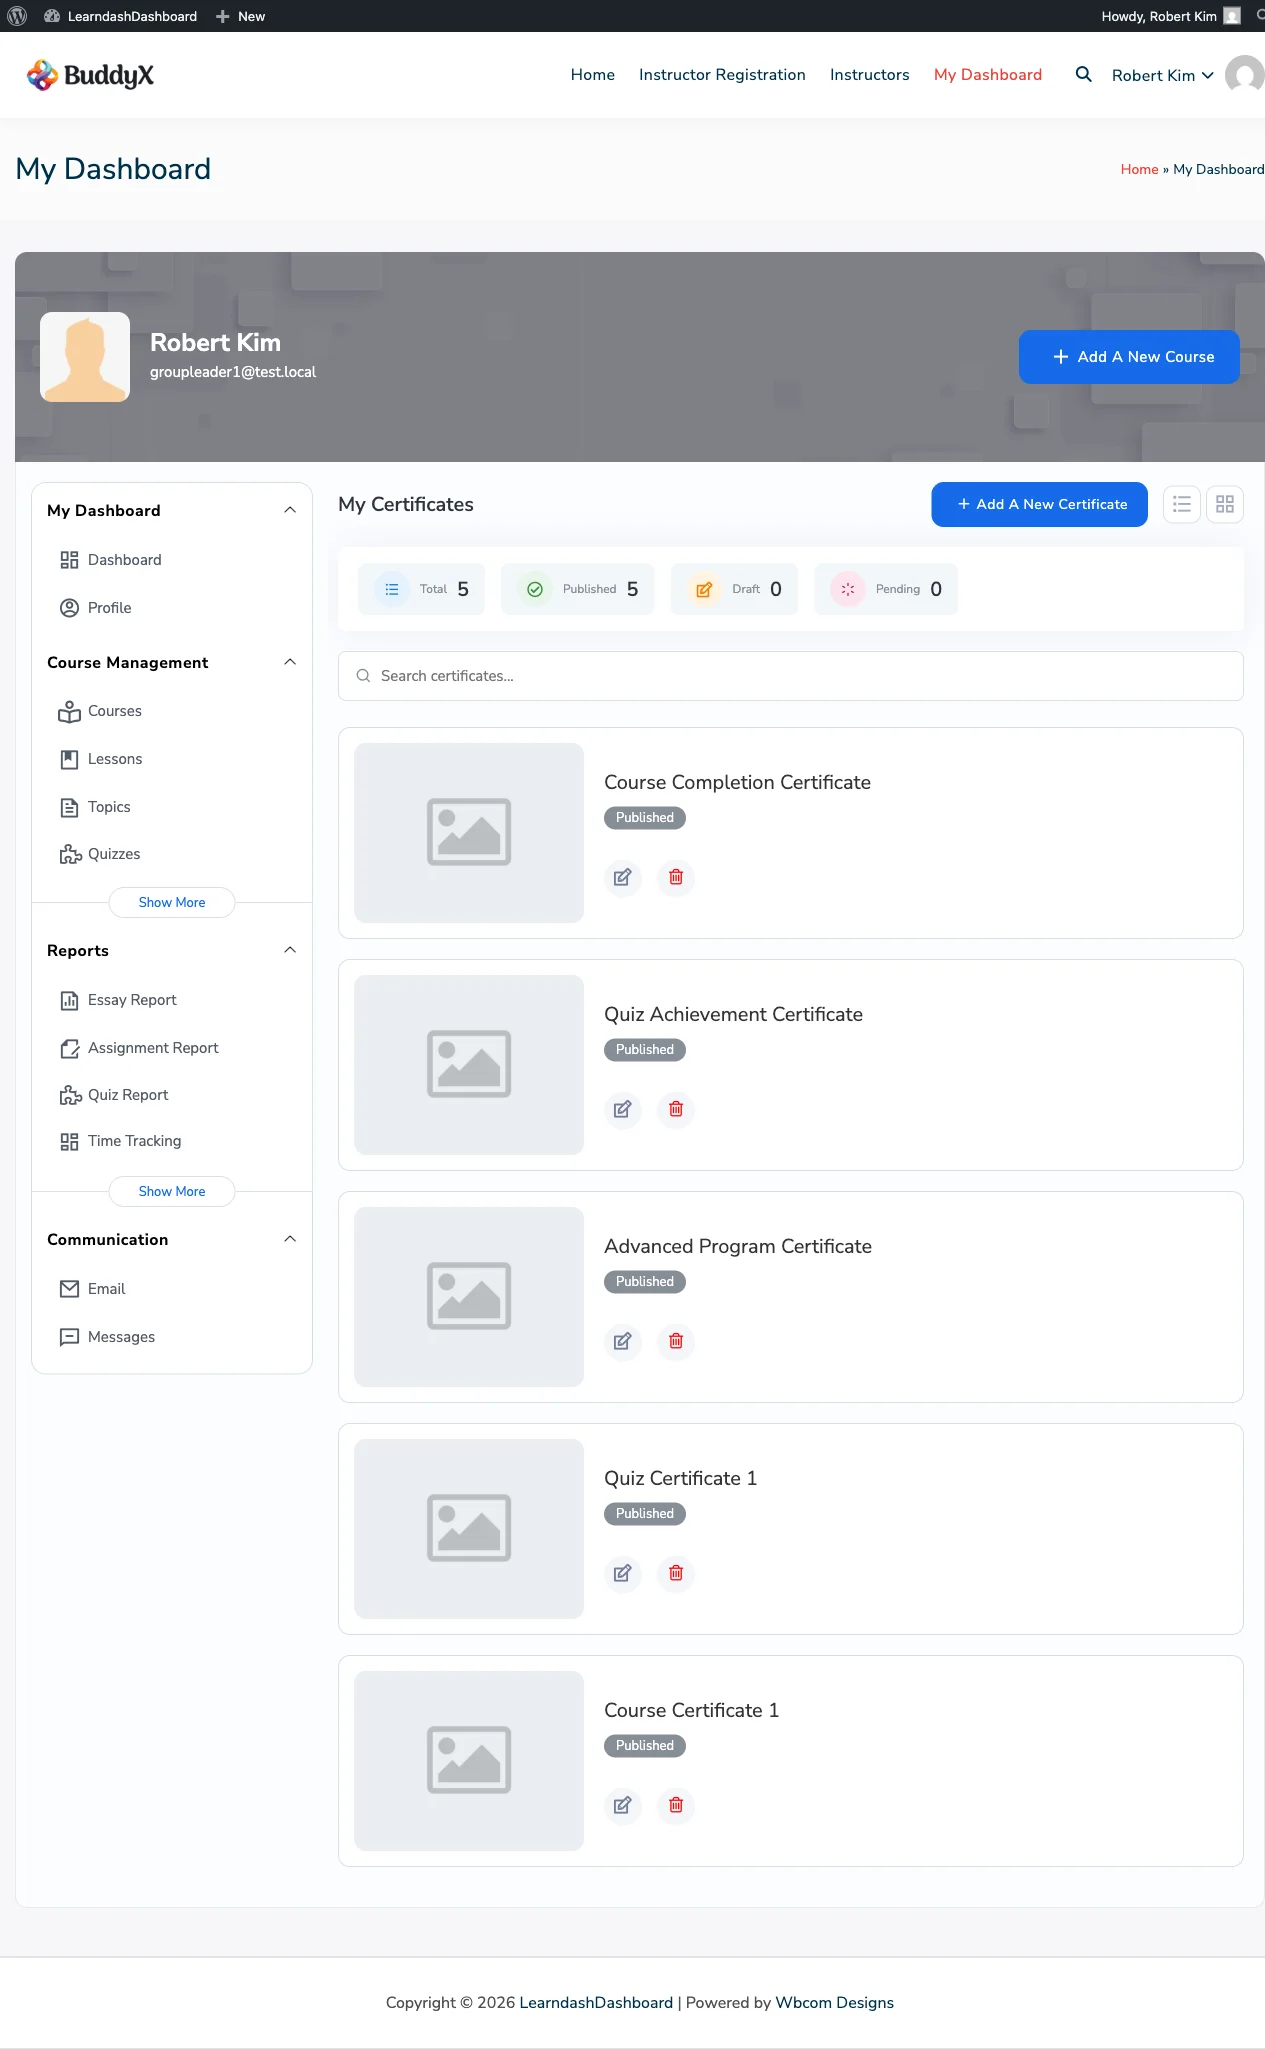Collapse the Course Management section
This screenshot has height=2049, width=1265.
(290, 662)
